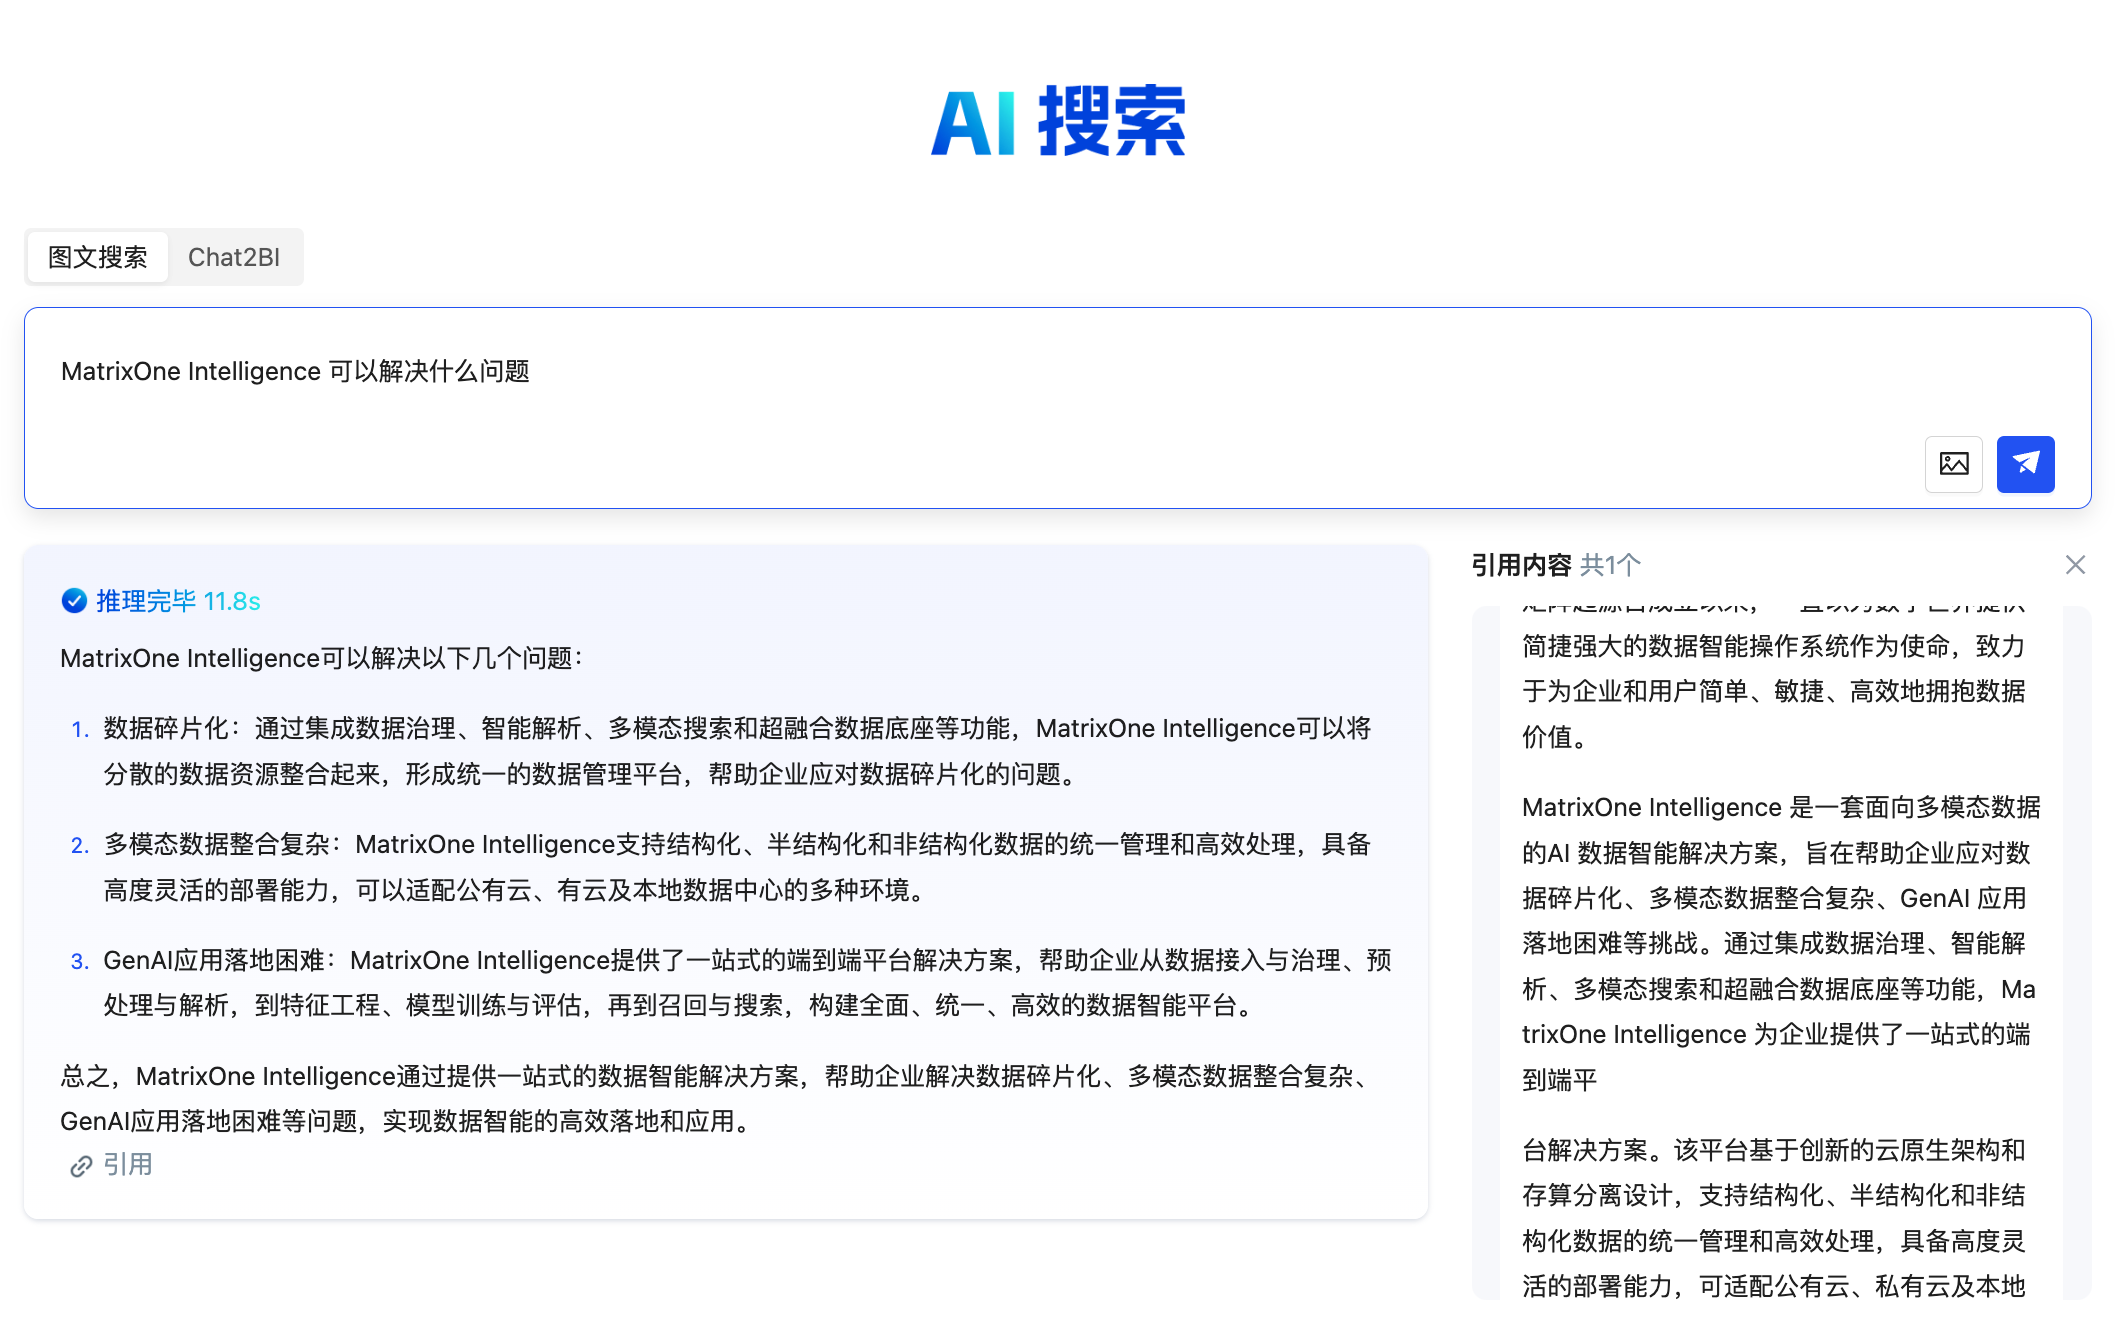Open the 引用 reference link

128,1165
